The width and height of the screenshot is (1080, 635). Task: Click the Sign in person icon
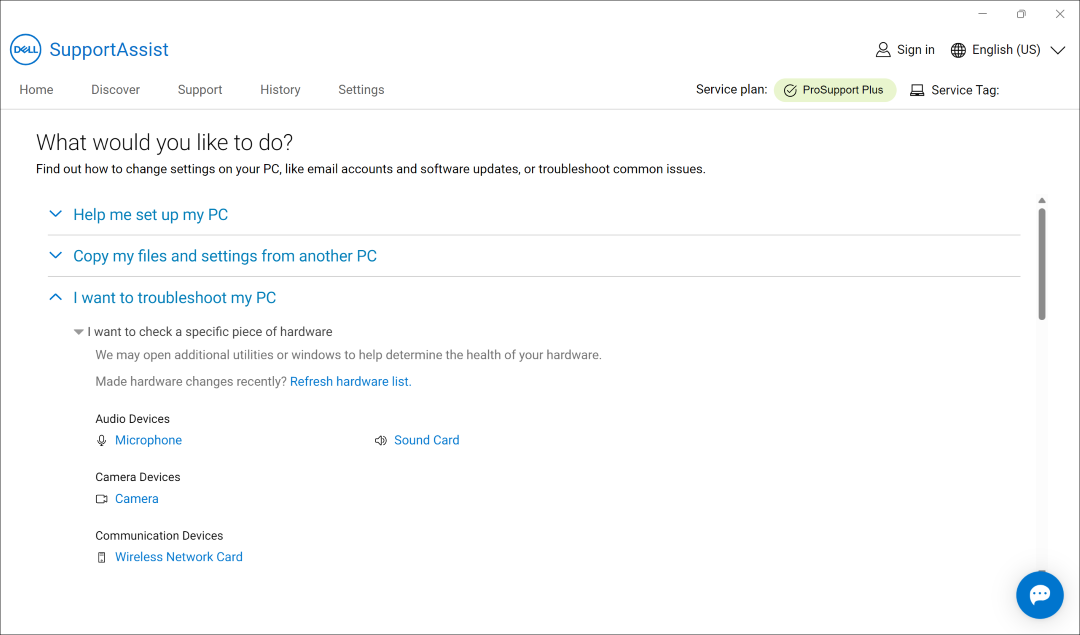point(883,49)
